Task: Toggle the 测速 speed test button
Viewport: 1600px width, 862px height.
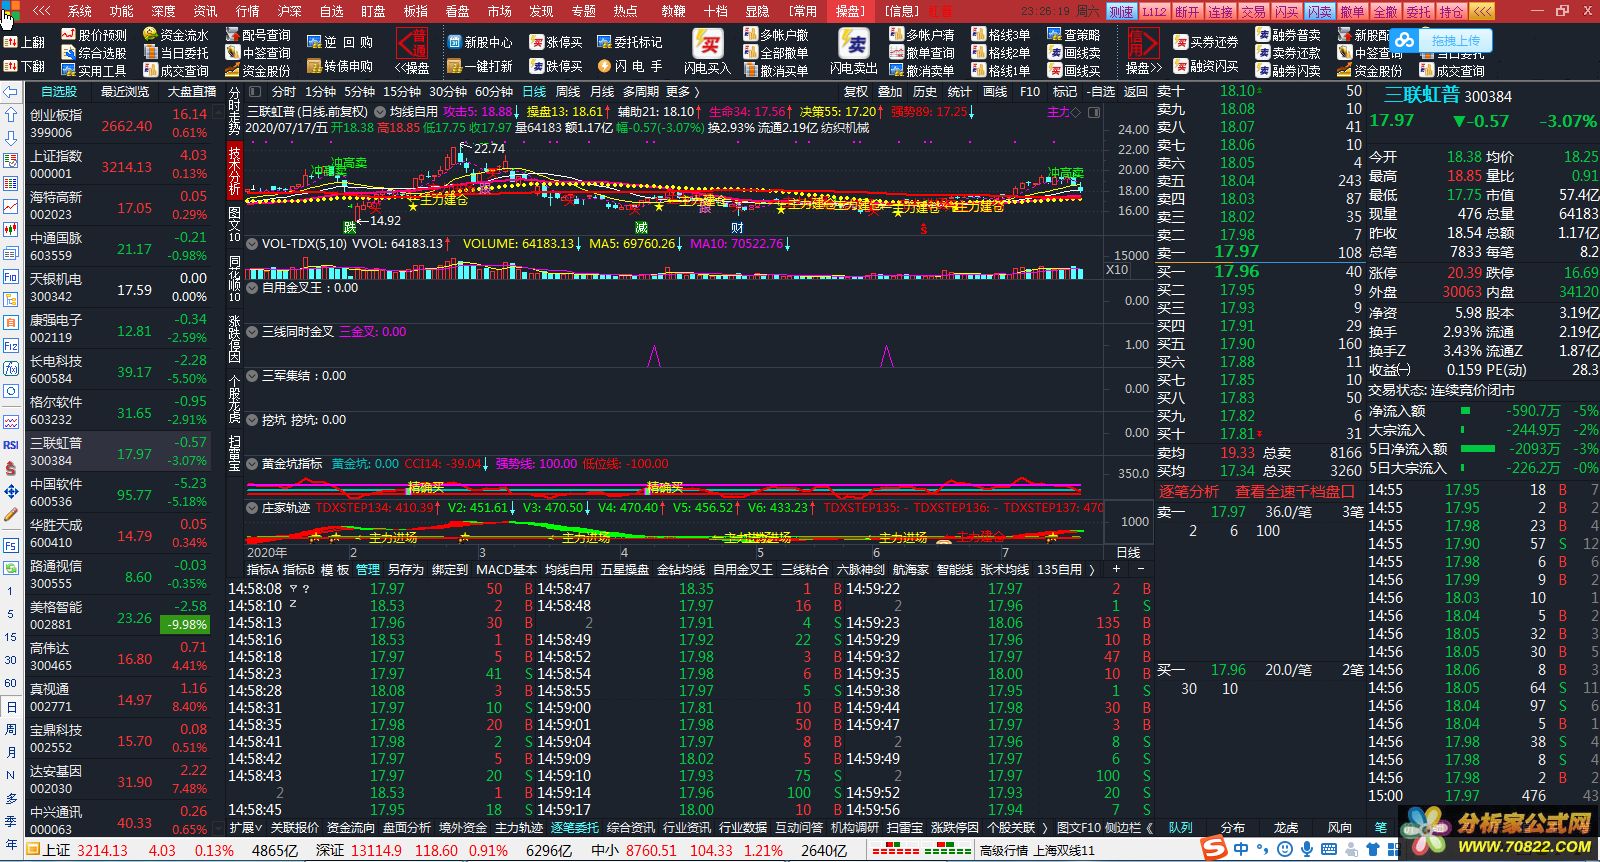Action: pyautogui.click(x=1122, y=11)
